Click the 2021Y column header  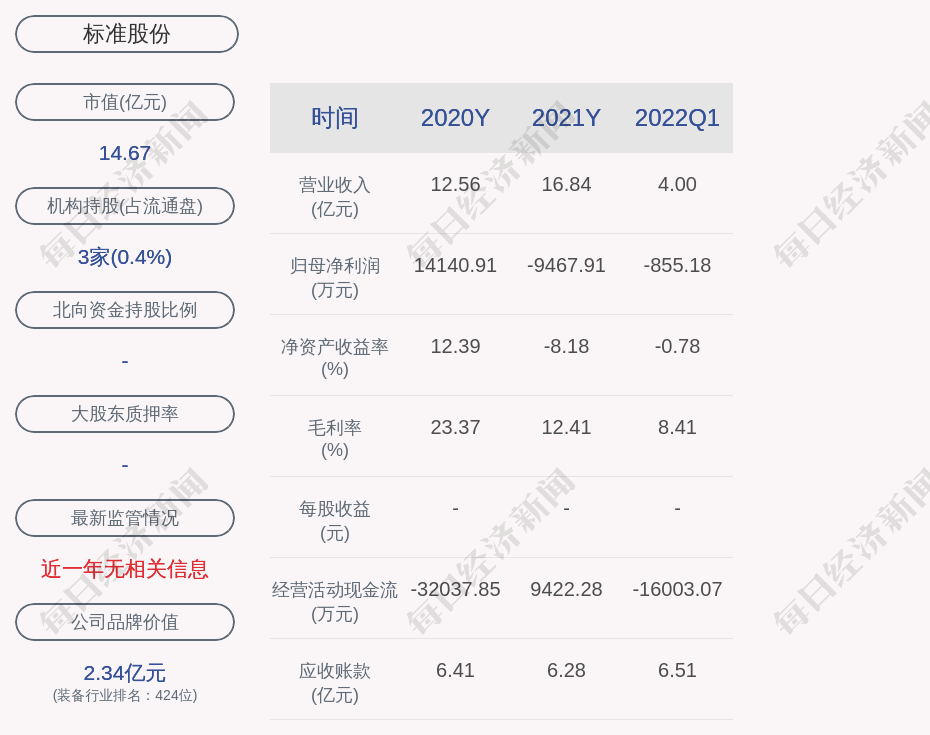pyautogui.click(x=566, y=118)
